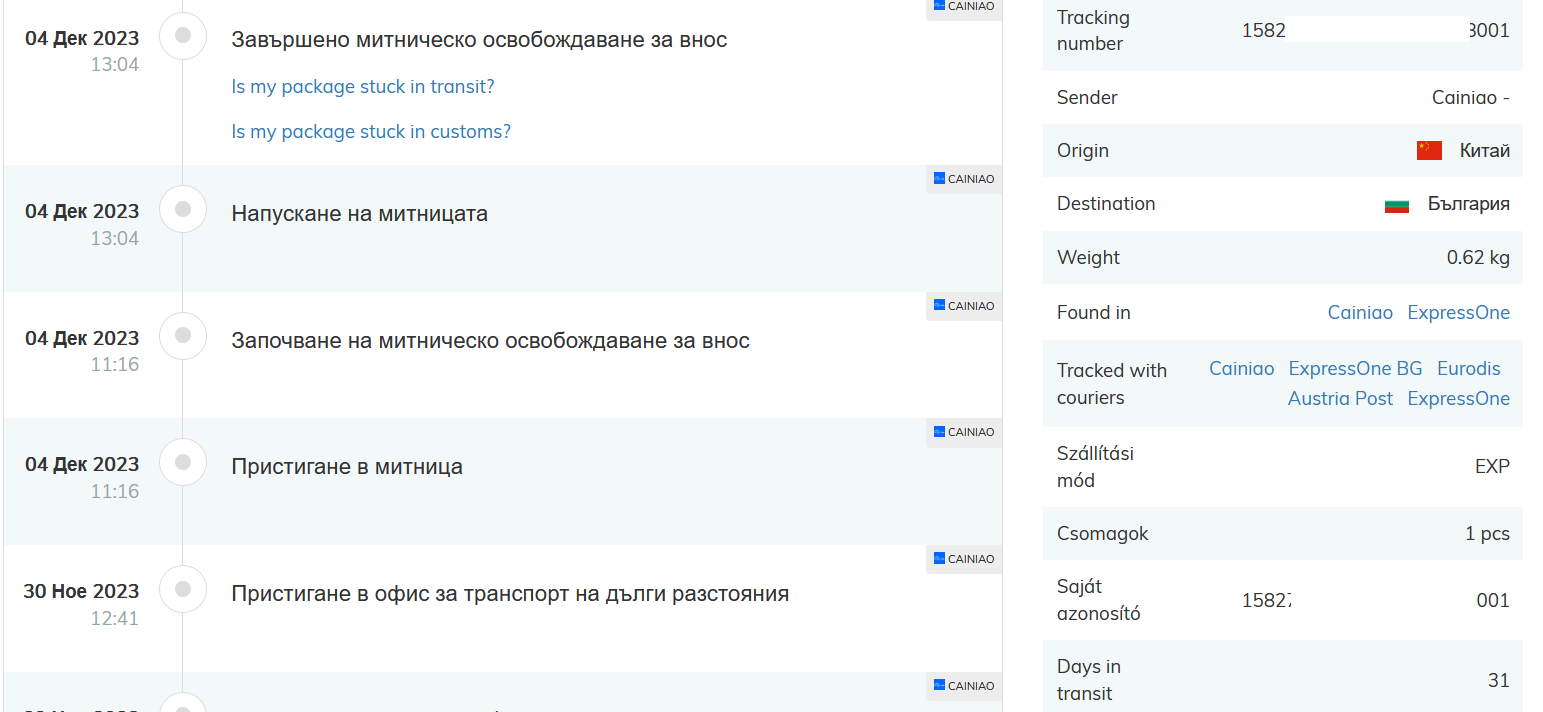Click Cainiao badge on 'Започване на митническо освобождаване' row
Screen dimensions: 1543x712
pos(964,306)
